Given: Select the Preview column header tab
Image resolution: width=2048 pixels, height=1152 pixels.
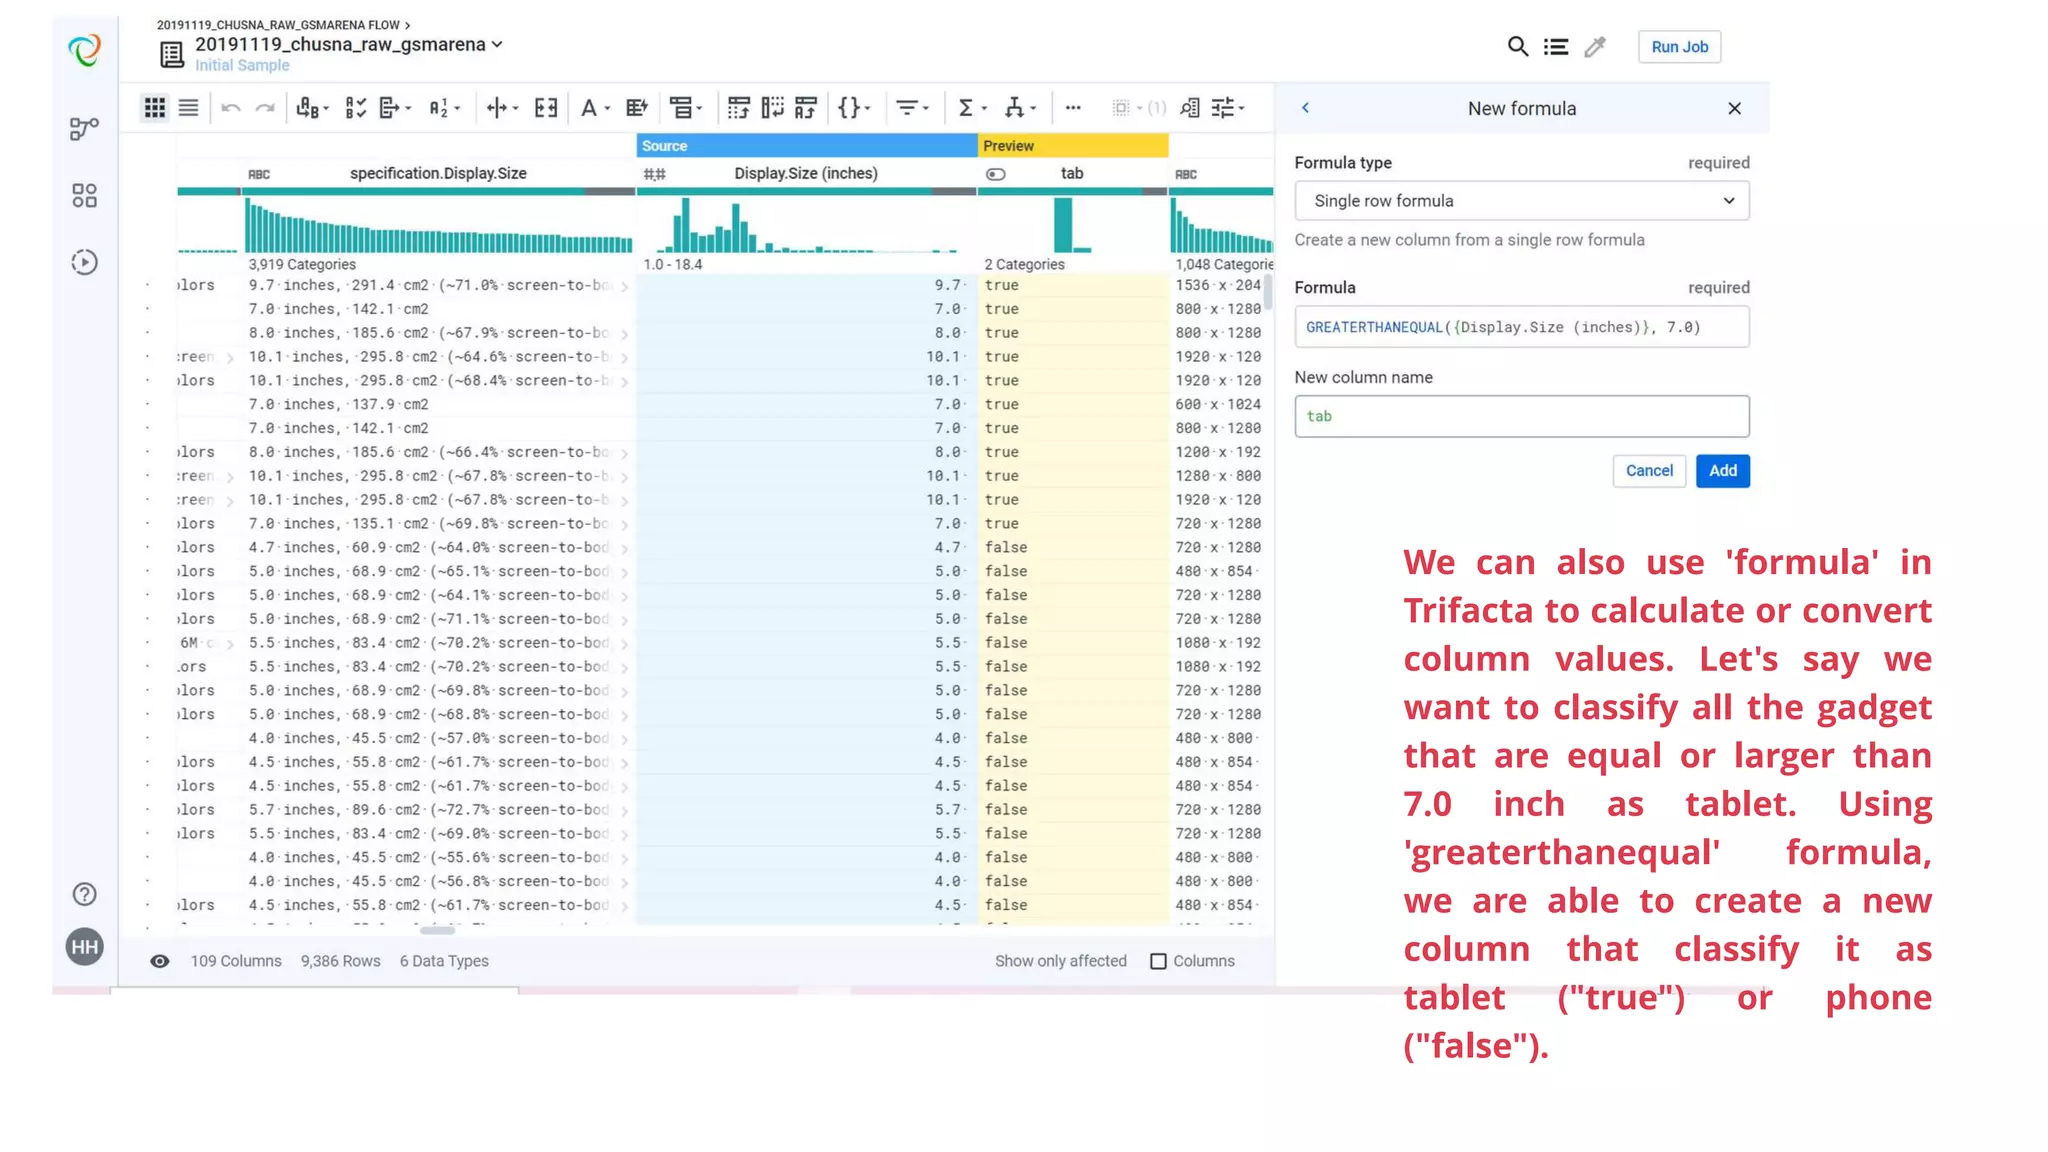Looking at the screenshot, I should [x=1072, y=146].
